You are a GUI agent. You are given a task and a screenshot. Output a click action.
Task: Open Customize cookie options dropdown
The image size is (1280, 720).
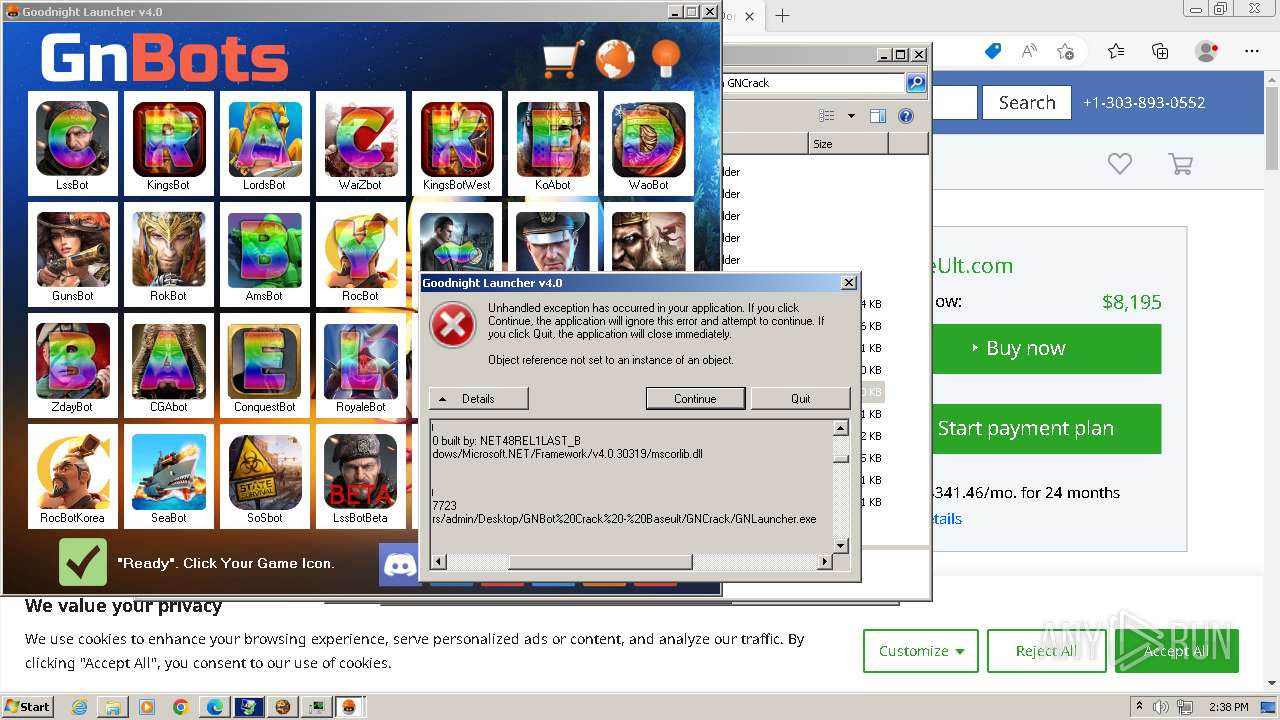pyautogui.click(x=921, y=651)
